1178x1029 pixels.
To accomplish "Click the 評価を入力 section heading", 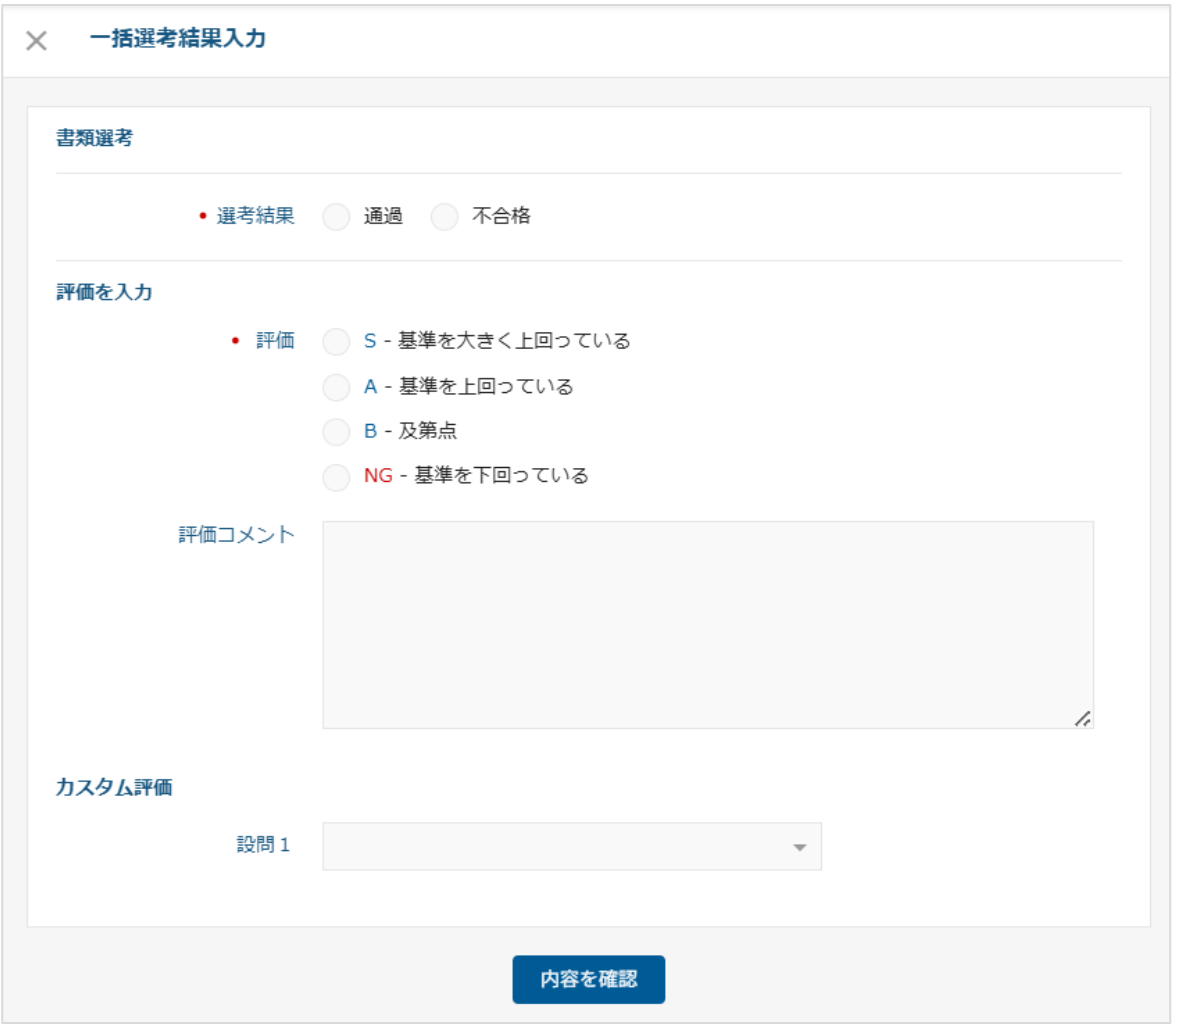I will (104, 293).
